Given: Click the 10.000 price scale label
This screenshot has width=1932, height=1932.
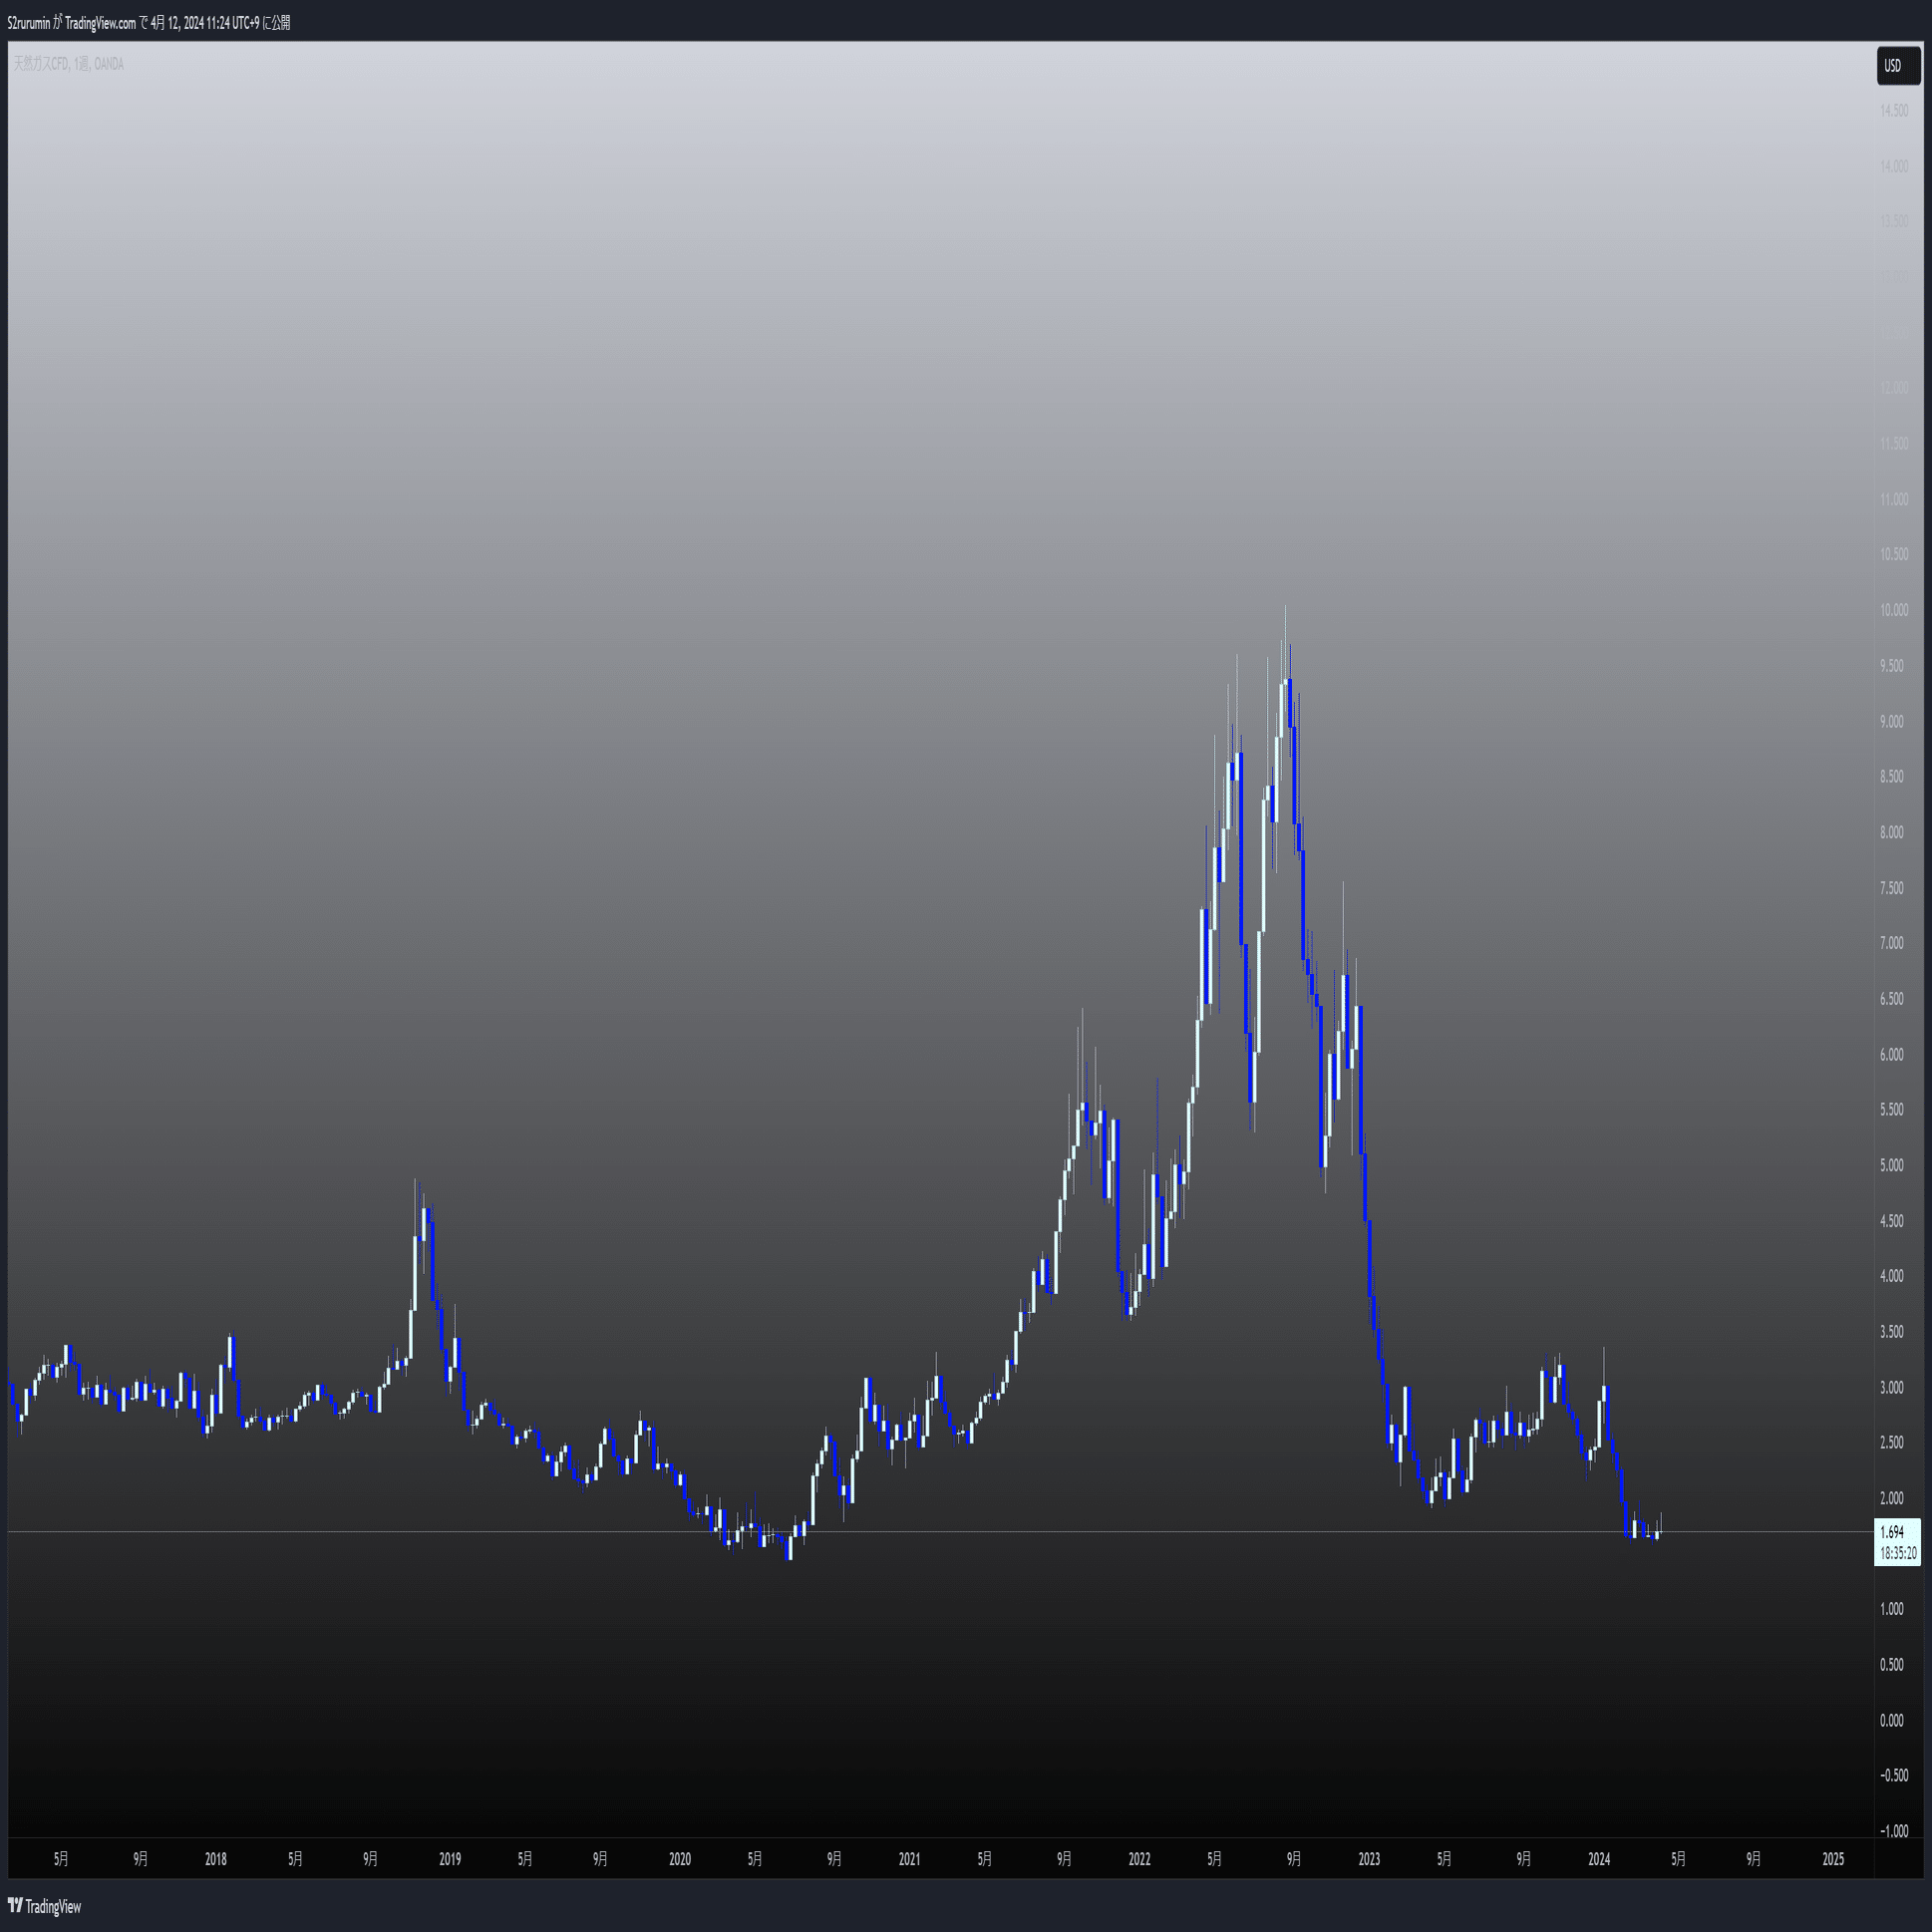Looking at the screenshot, I should [1893, 610].
